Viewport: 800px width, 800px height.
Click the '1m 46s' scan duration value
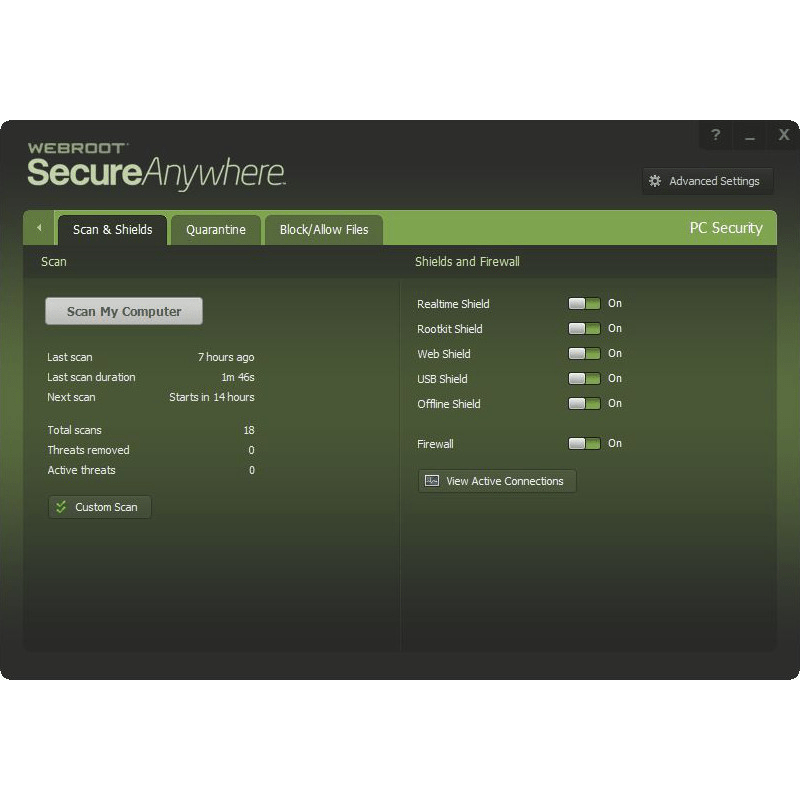tap(238, 377)
